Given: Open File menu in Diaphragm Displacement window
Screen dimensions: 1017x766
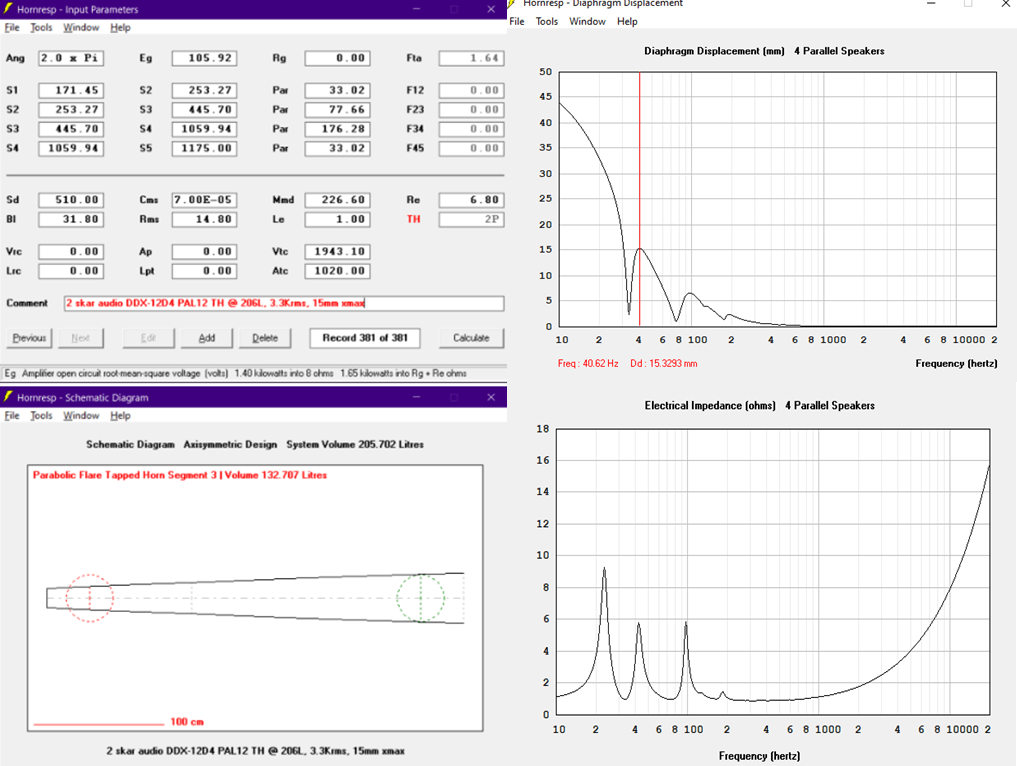Looking at the screenshot, I should pos(517,21).
